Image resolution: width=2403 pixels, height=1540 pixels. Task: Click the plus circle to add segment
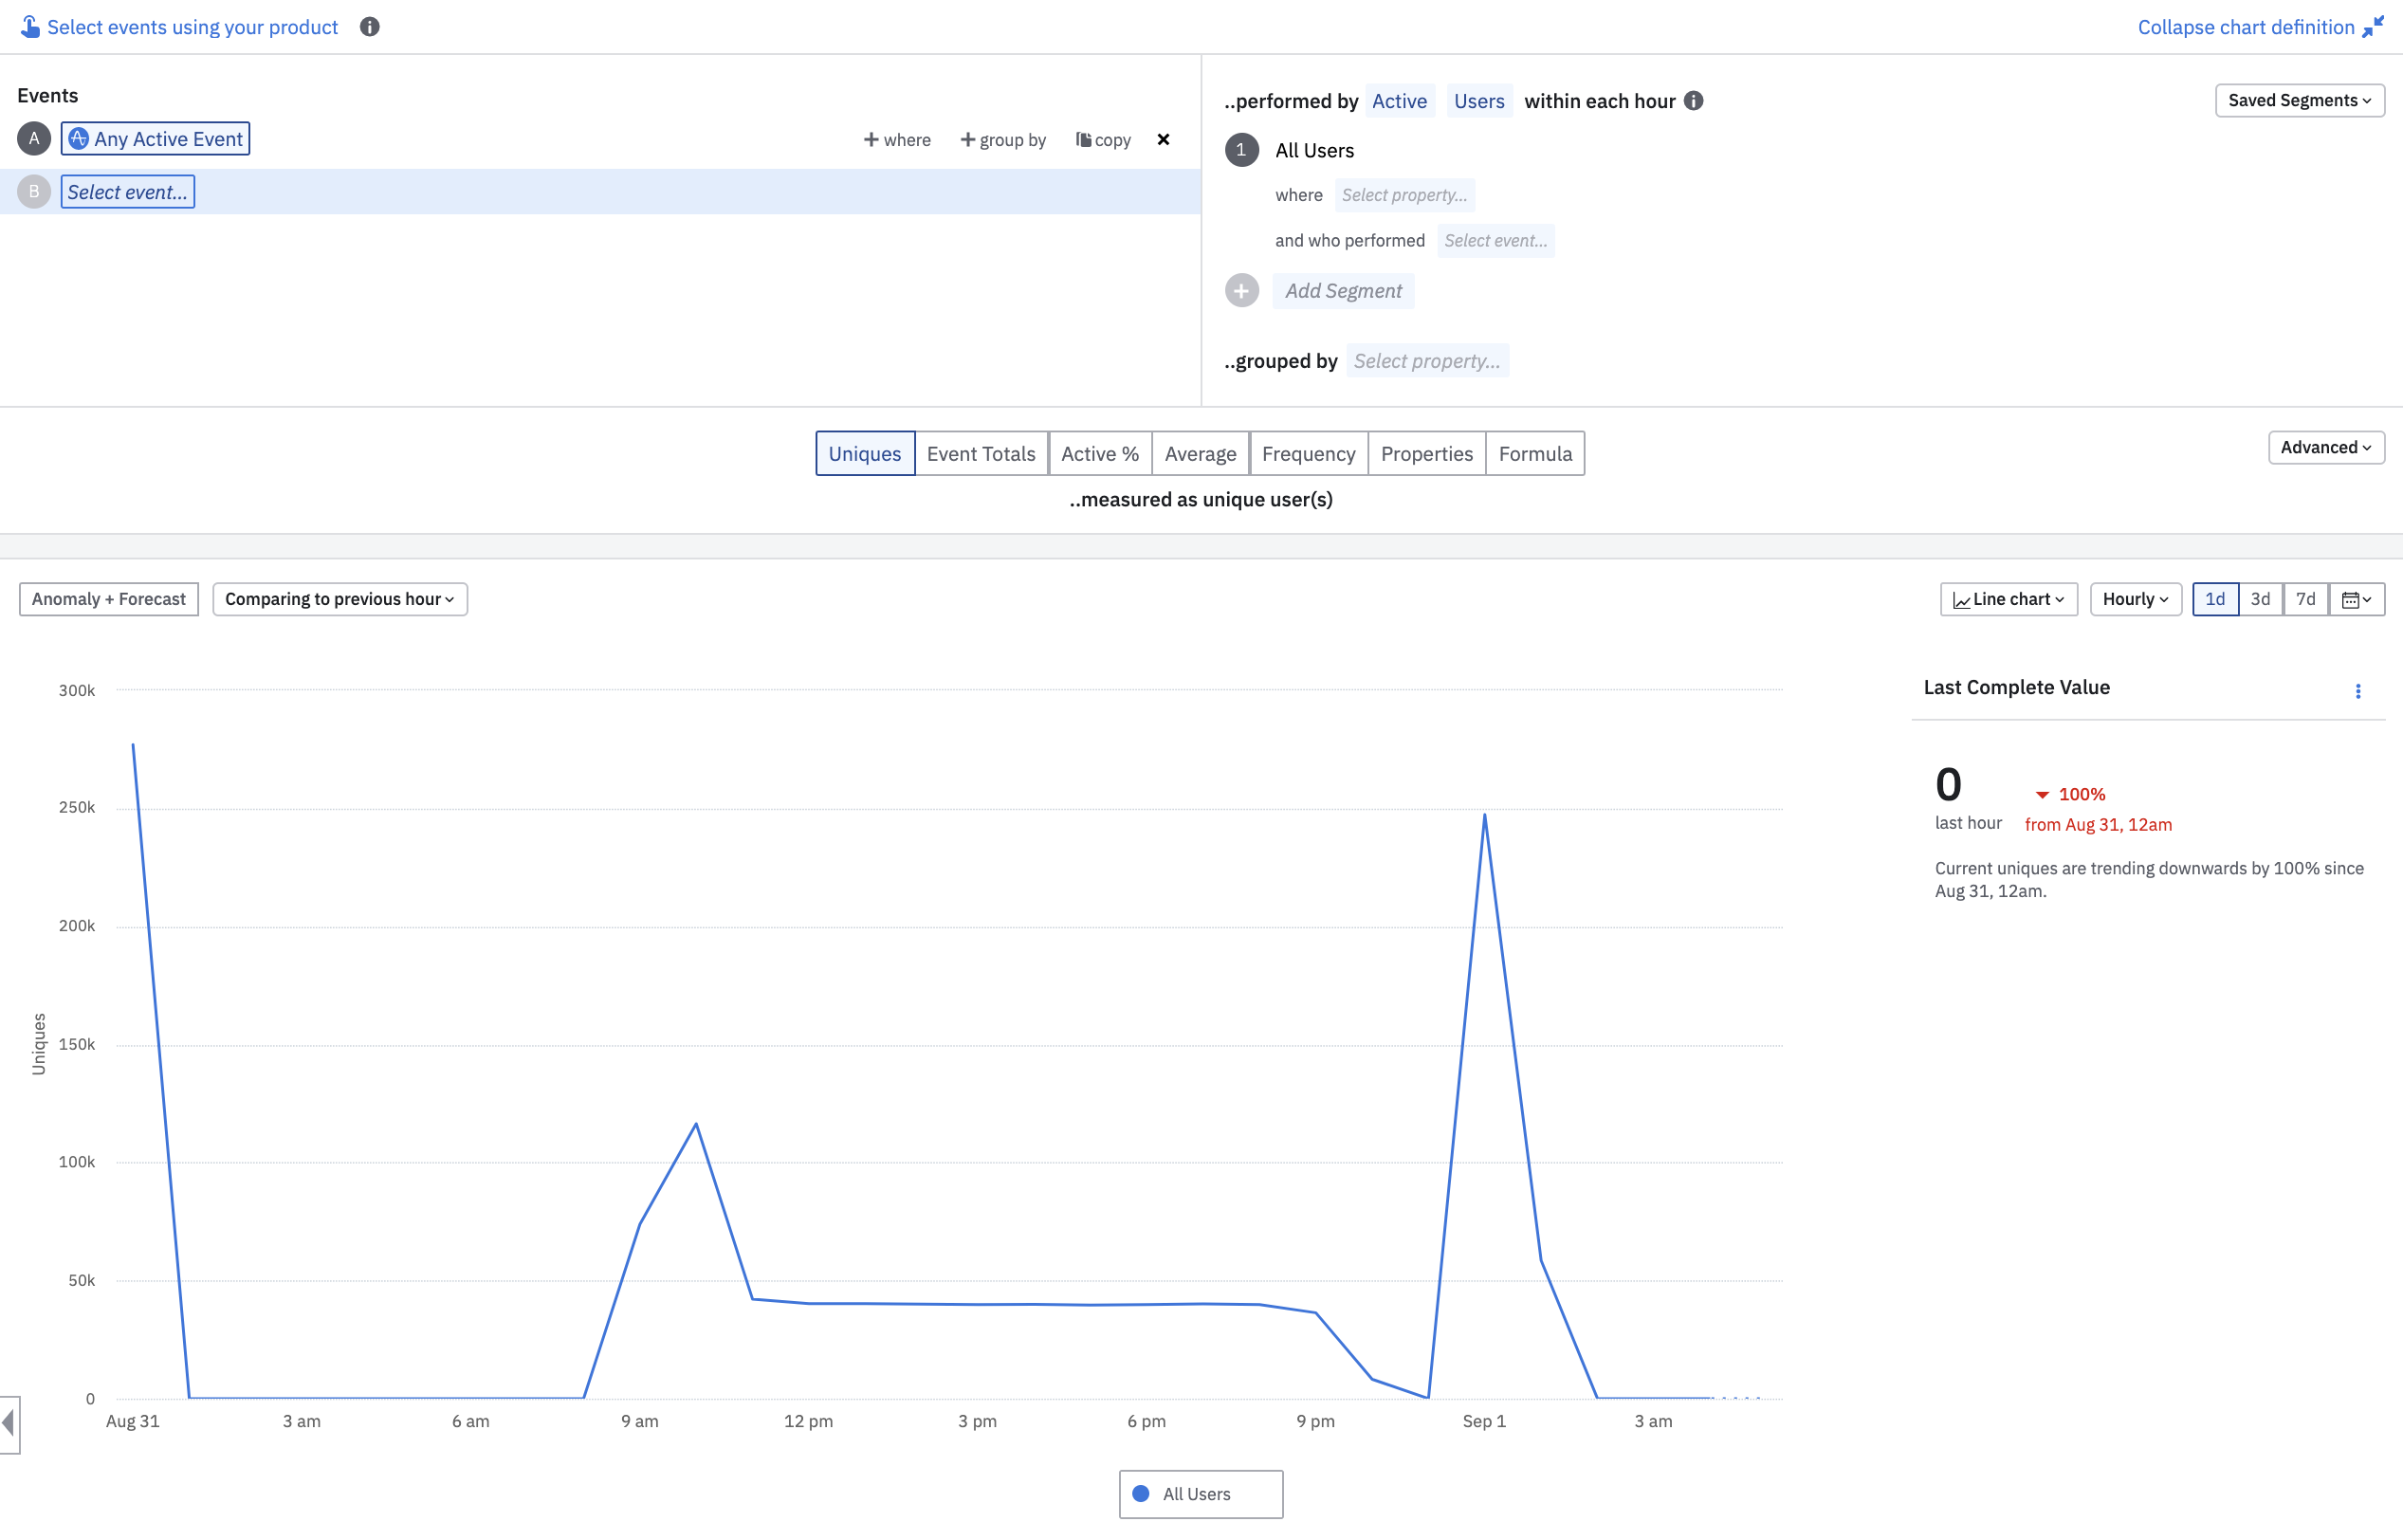pyautogui.click(x=1241, y=291)
